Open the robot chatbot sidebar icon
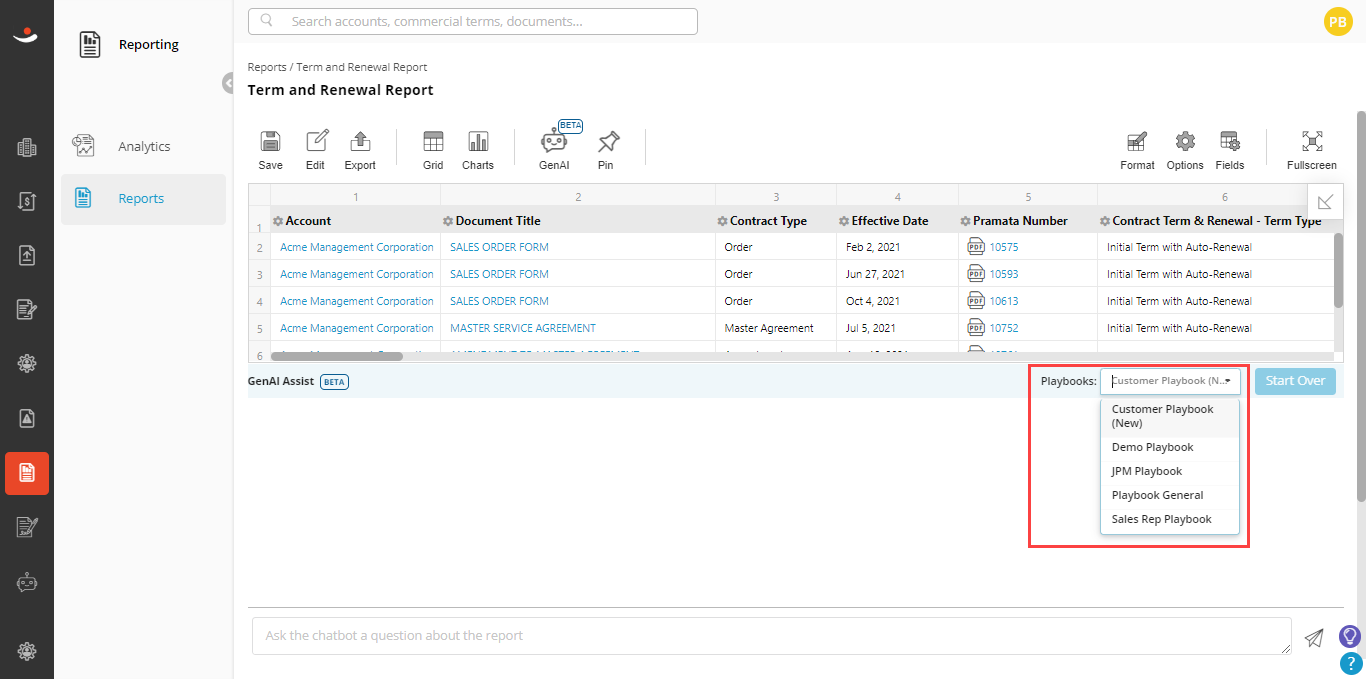The width and height of the screenshot is (1366, 679). [x=27, y=582]
